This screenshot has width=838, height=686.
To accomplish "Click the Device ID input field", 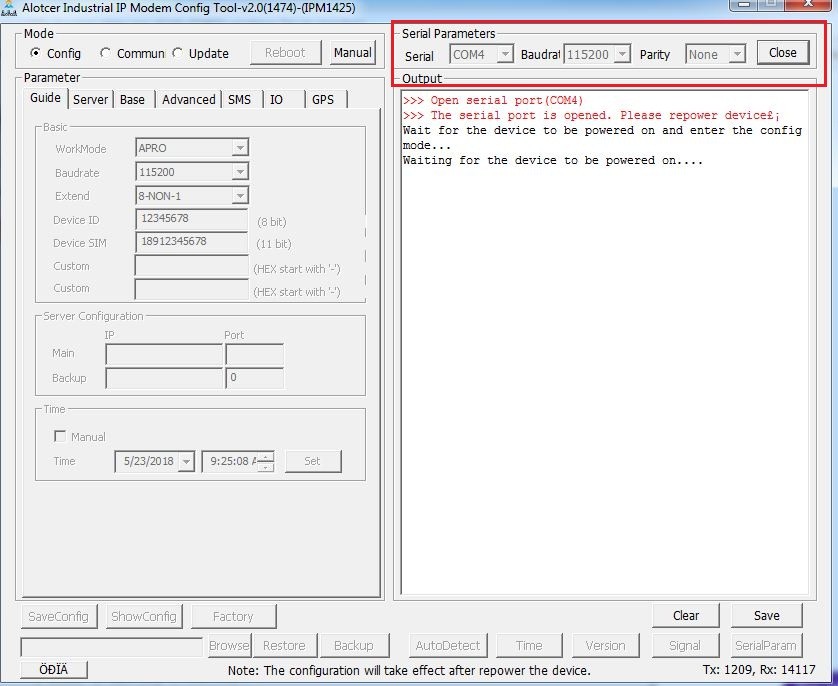I will 191,219.
